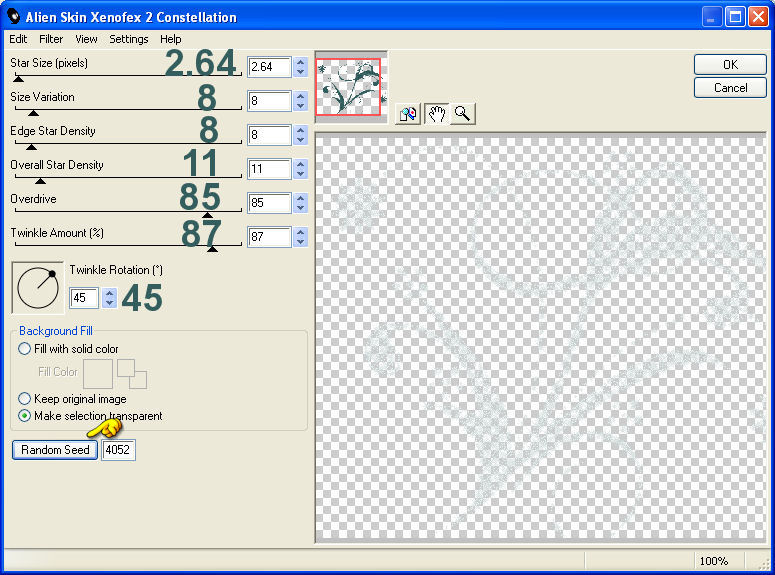Select the hand pan tool
This screenshot has width=775, height=575.
pos(436,114)
